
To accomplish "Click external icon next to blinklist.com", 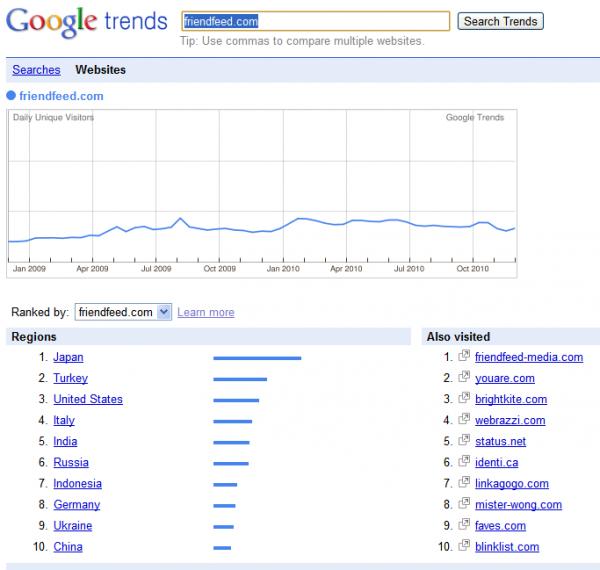I will click(x=464, y=545).
